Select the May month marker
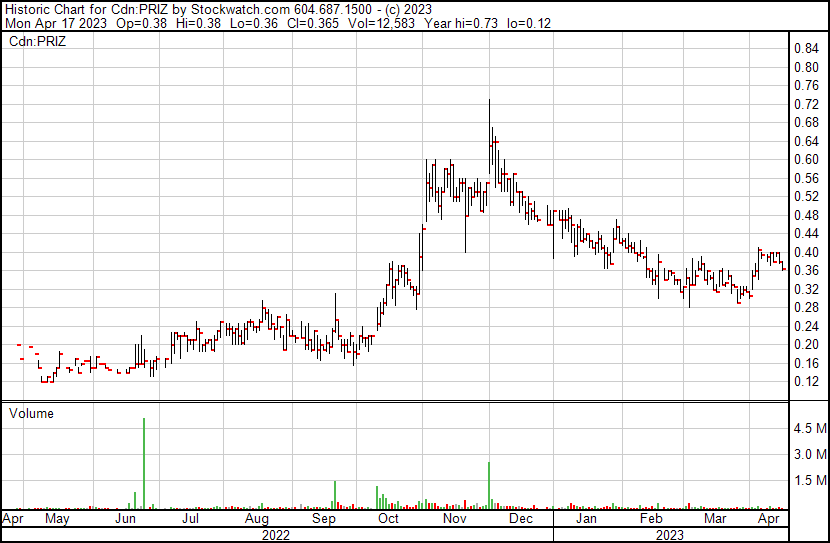830x543 pixels. click(x=56, y=519)
